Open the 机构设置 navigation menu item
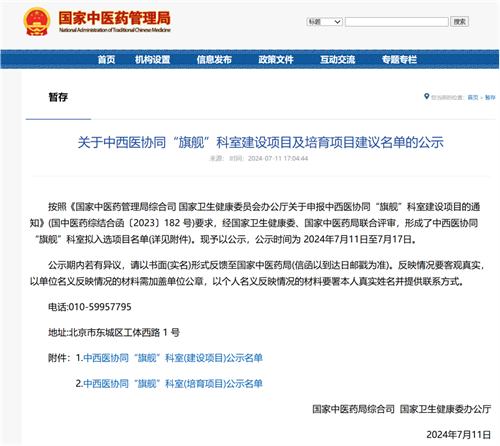The height and width of the screenshot is (446, 500). pos(152,60)
